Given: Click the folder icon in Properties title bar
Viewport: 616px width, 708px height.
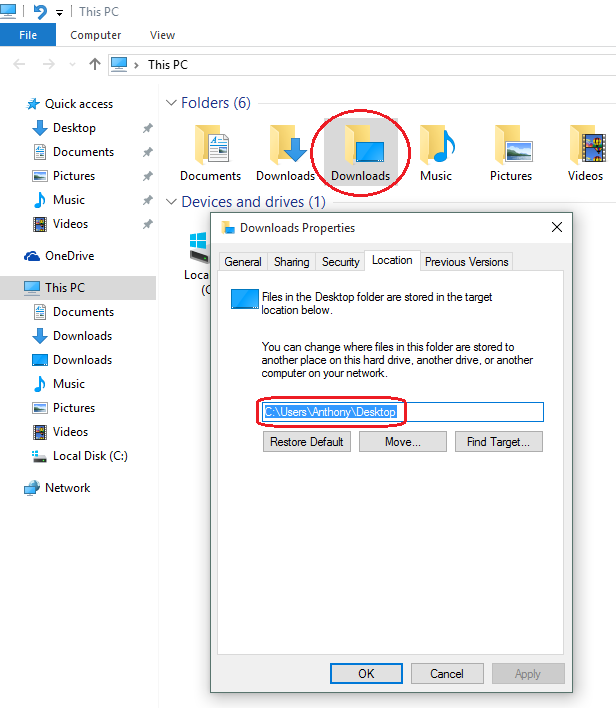Looking at the screenshot, I should (228, 228).
